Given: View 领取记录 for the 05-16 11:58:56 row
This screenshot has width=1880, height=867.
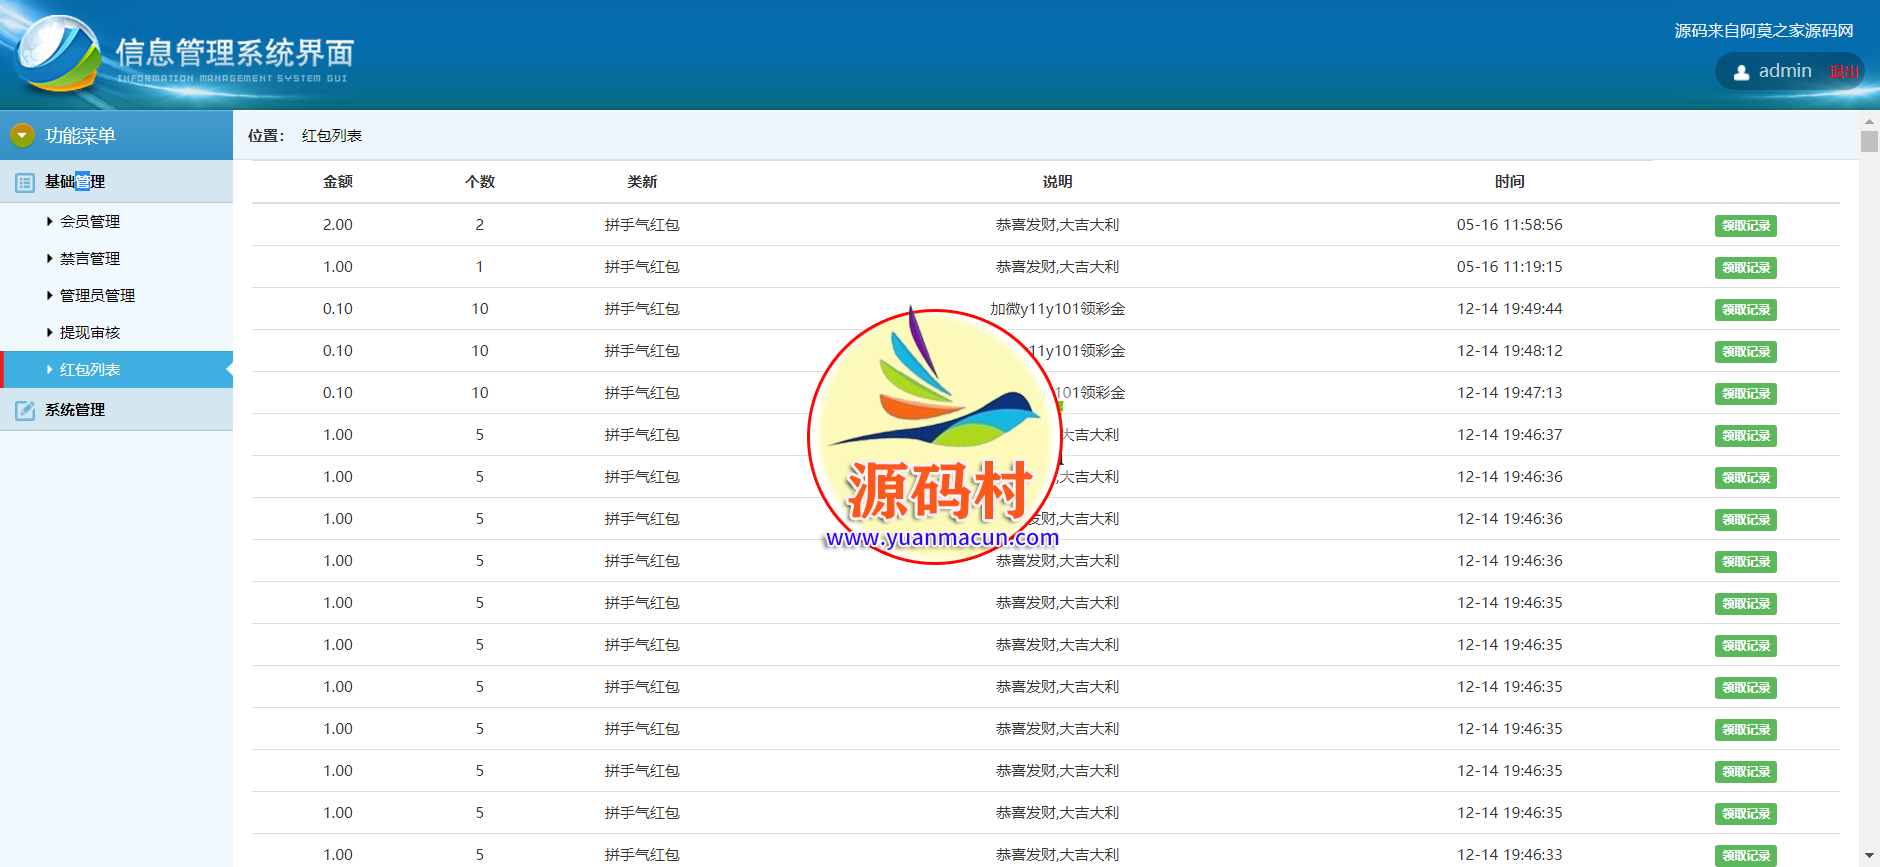Looking at the screenshot, I should point(1745,226).
